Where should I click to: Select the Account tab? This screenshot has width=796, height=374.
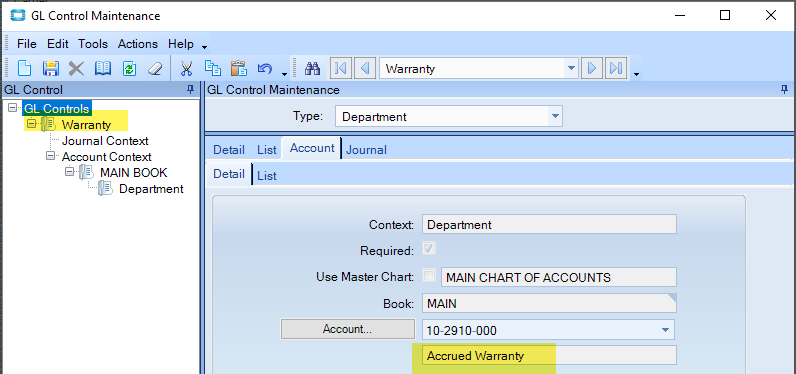click(312, 148)
